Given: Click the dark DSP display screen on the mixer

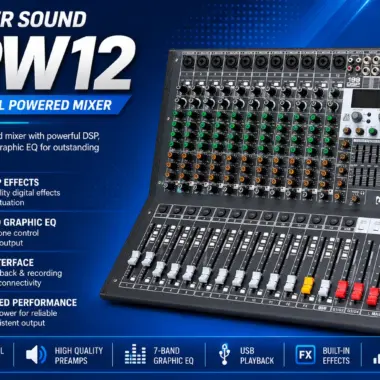Looking at the screenshot, I should tap(365, 98).
